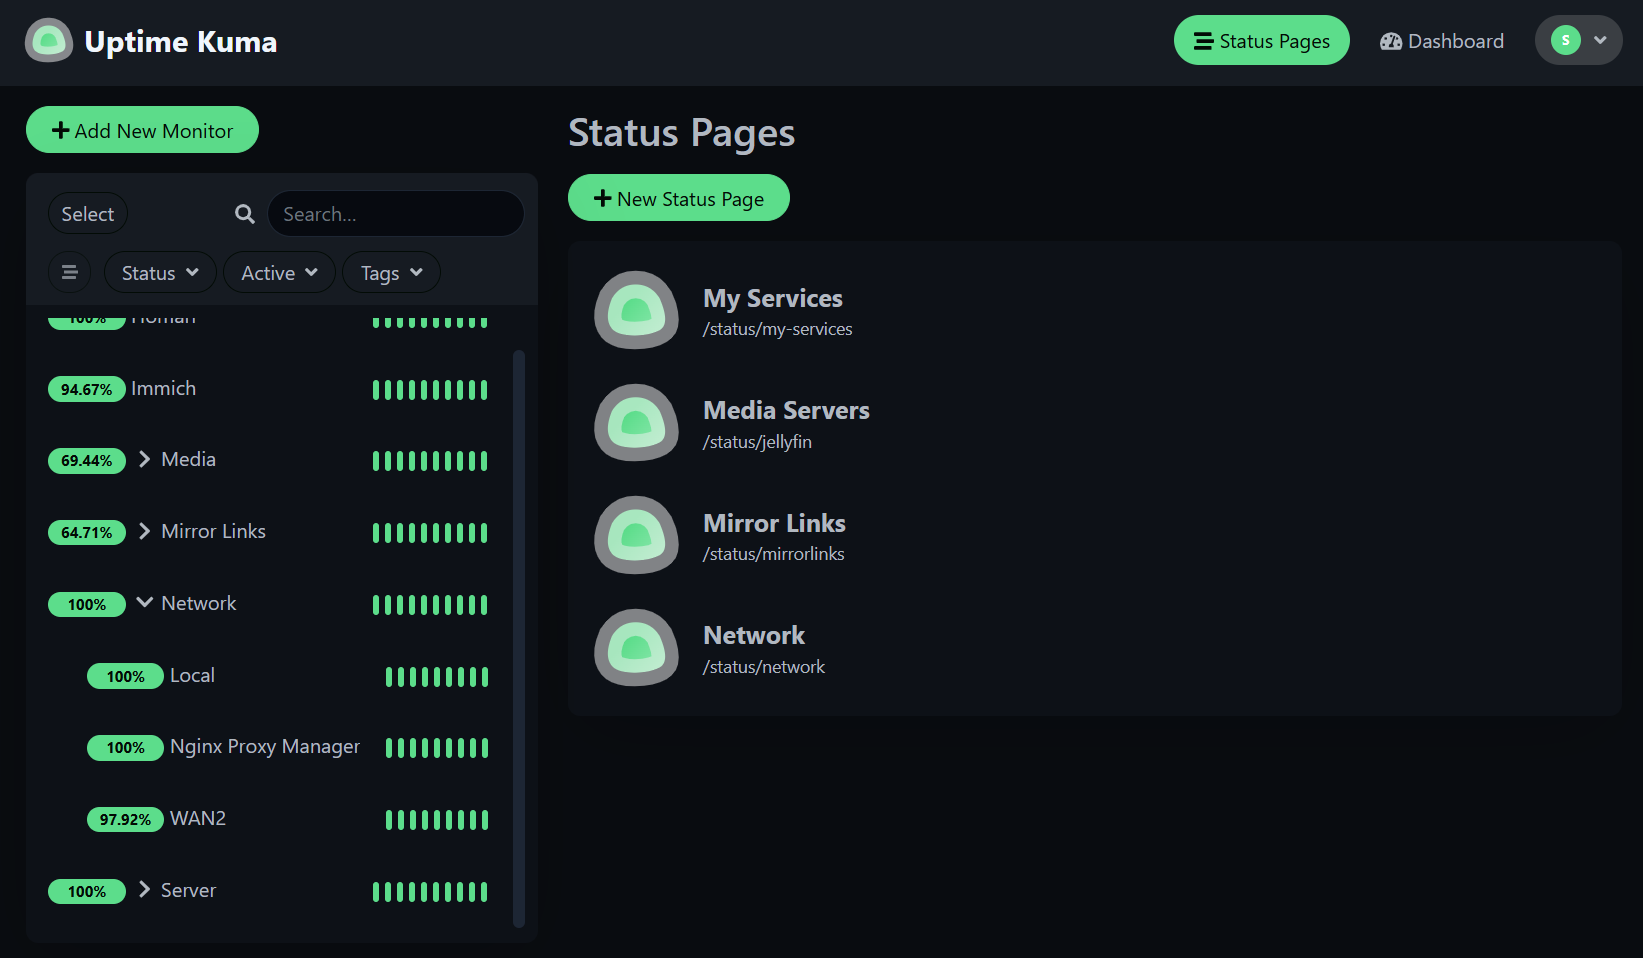The width and height of the screenshot is (1643, 958).
Task: Click the New Status Page button
Action: coord(678,198)
